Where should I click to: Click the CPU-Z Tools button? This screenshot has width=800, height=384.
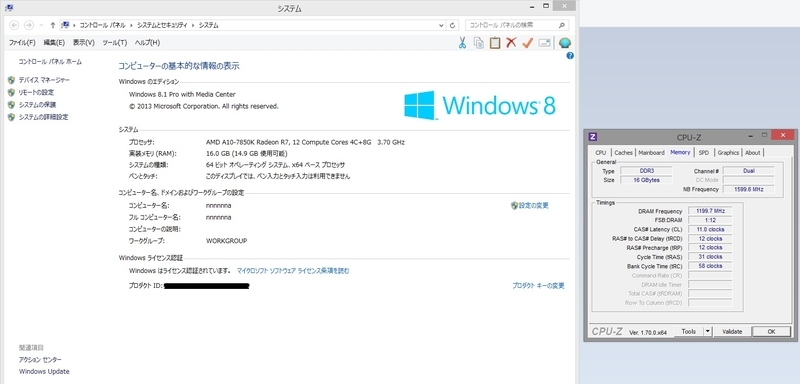click(x=689, y=331)
